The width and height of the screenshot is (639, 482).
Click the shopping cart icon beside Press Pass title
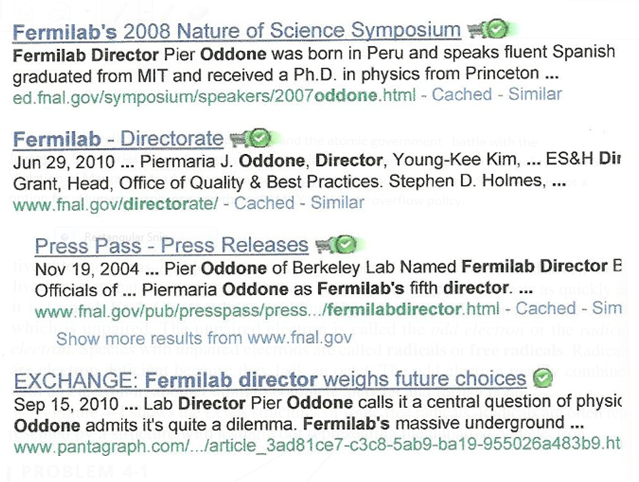[x=324, y=245]
